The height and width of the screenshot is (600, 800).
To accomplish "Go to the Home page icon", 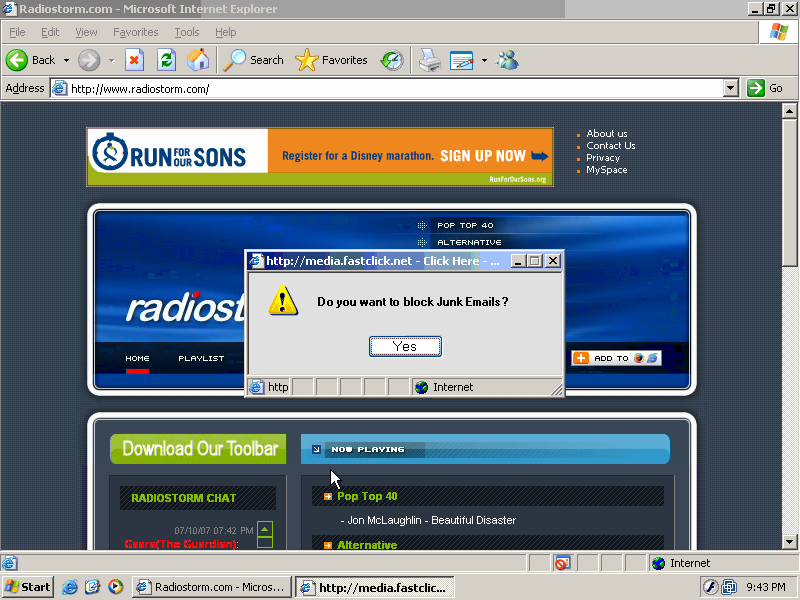I will coord(198,60).
